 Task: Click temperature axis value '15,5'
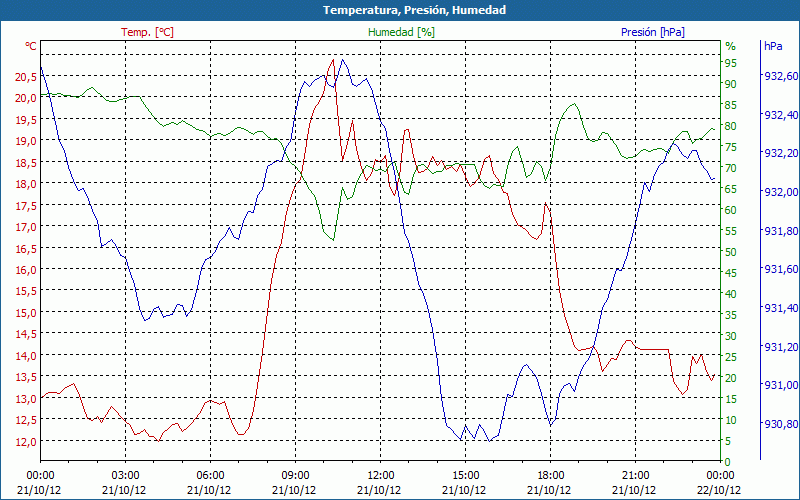(26, 291)
